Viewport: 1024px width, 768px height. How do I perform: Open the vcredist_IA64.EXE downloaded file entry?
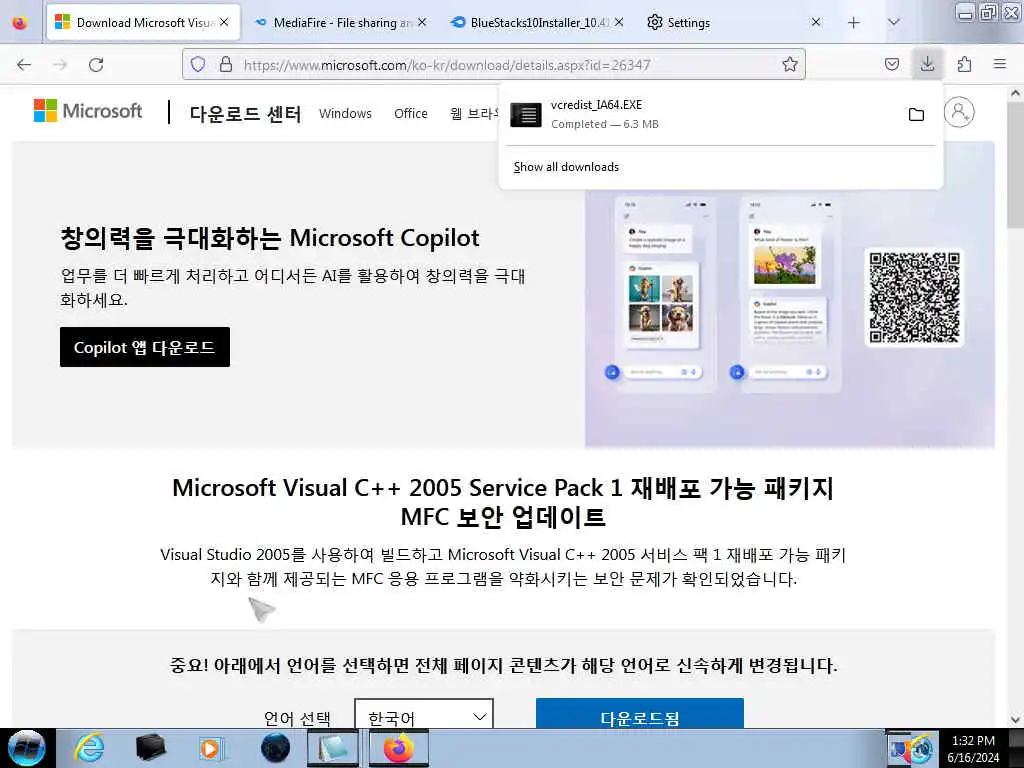[703, 114]
